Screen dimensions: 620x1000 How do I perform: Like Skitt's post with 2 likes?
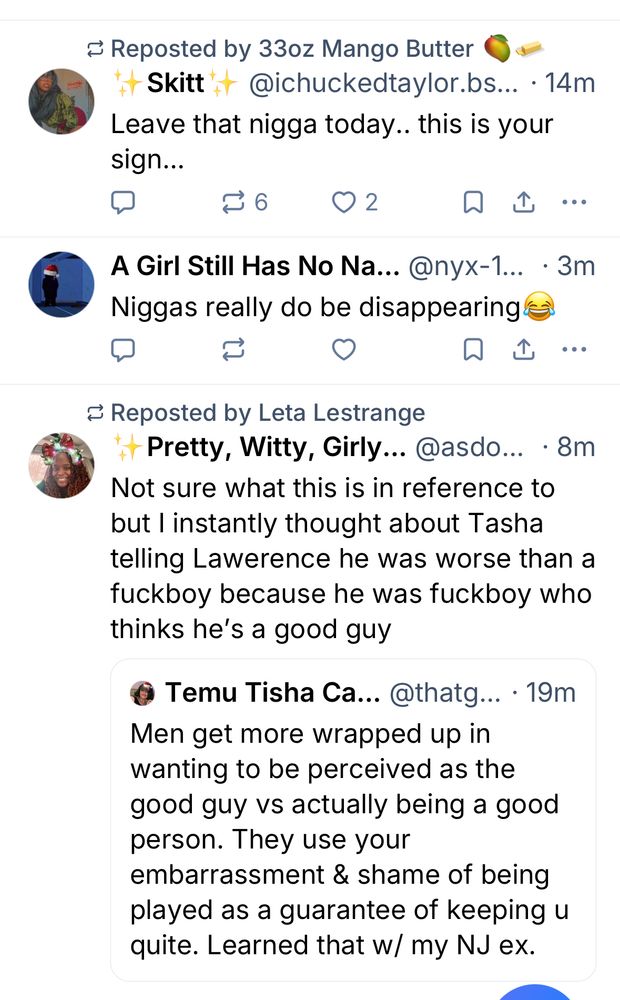click(x=344, y=203)
